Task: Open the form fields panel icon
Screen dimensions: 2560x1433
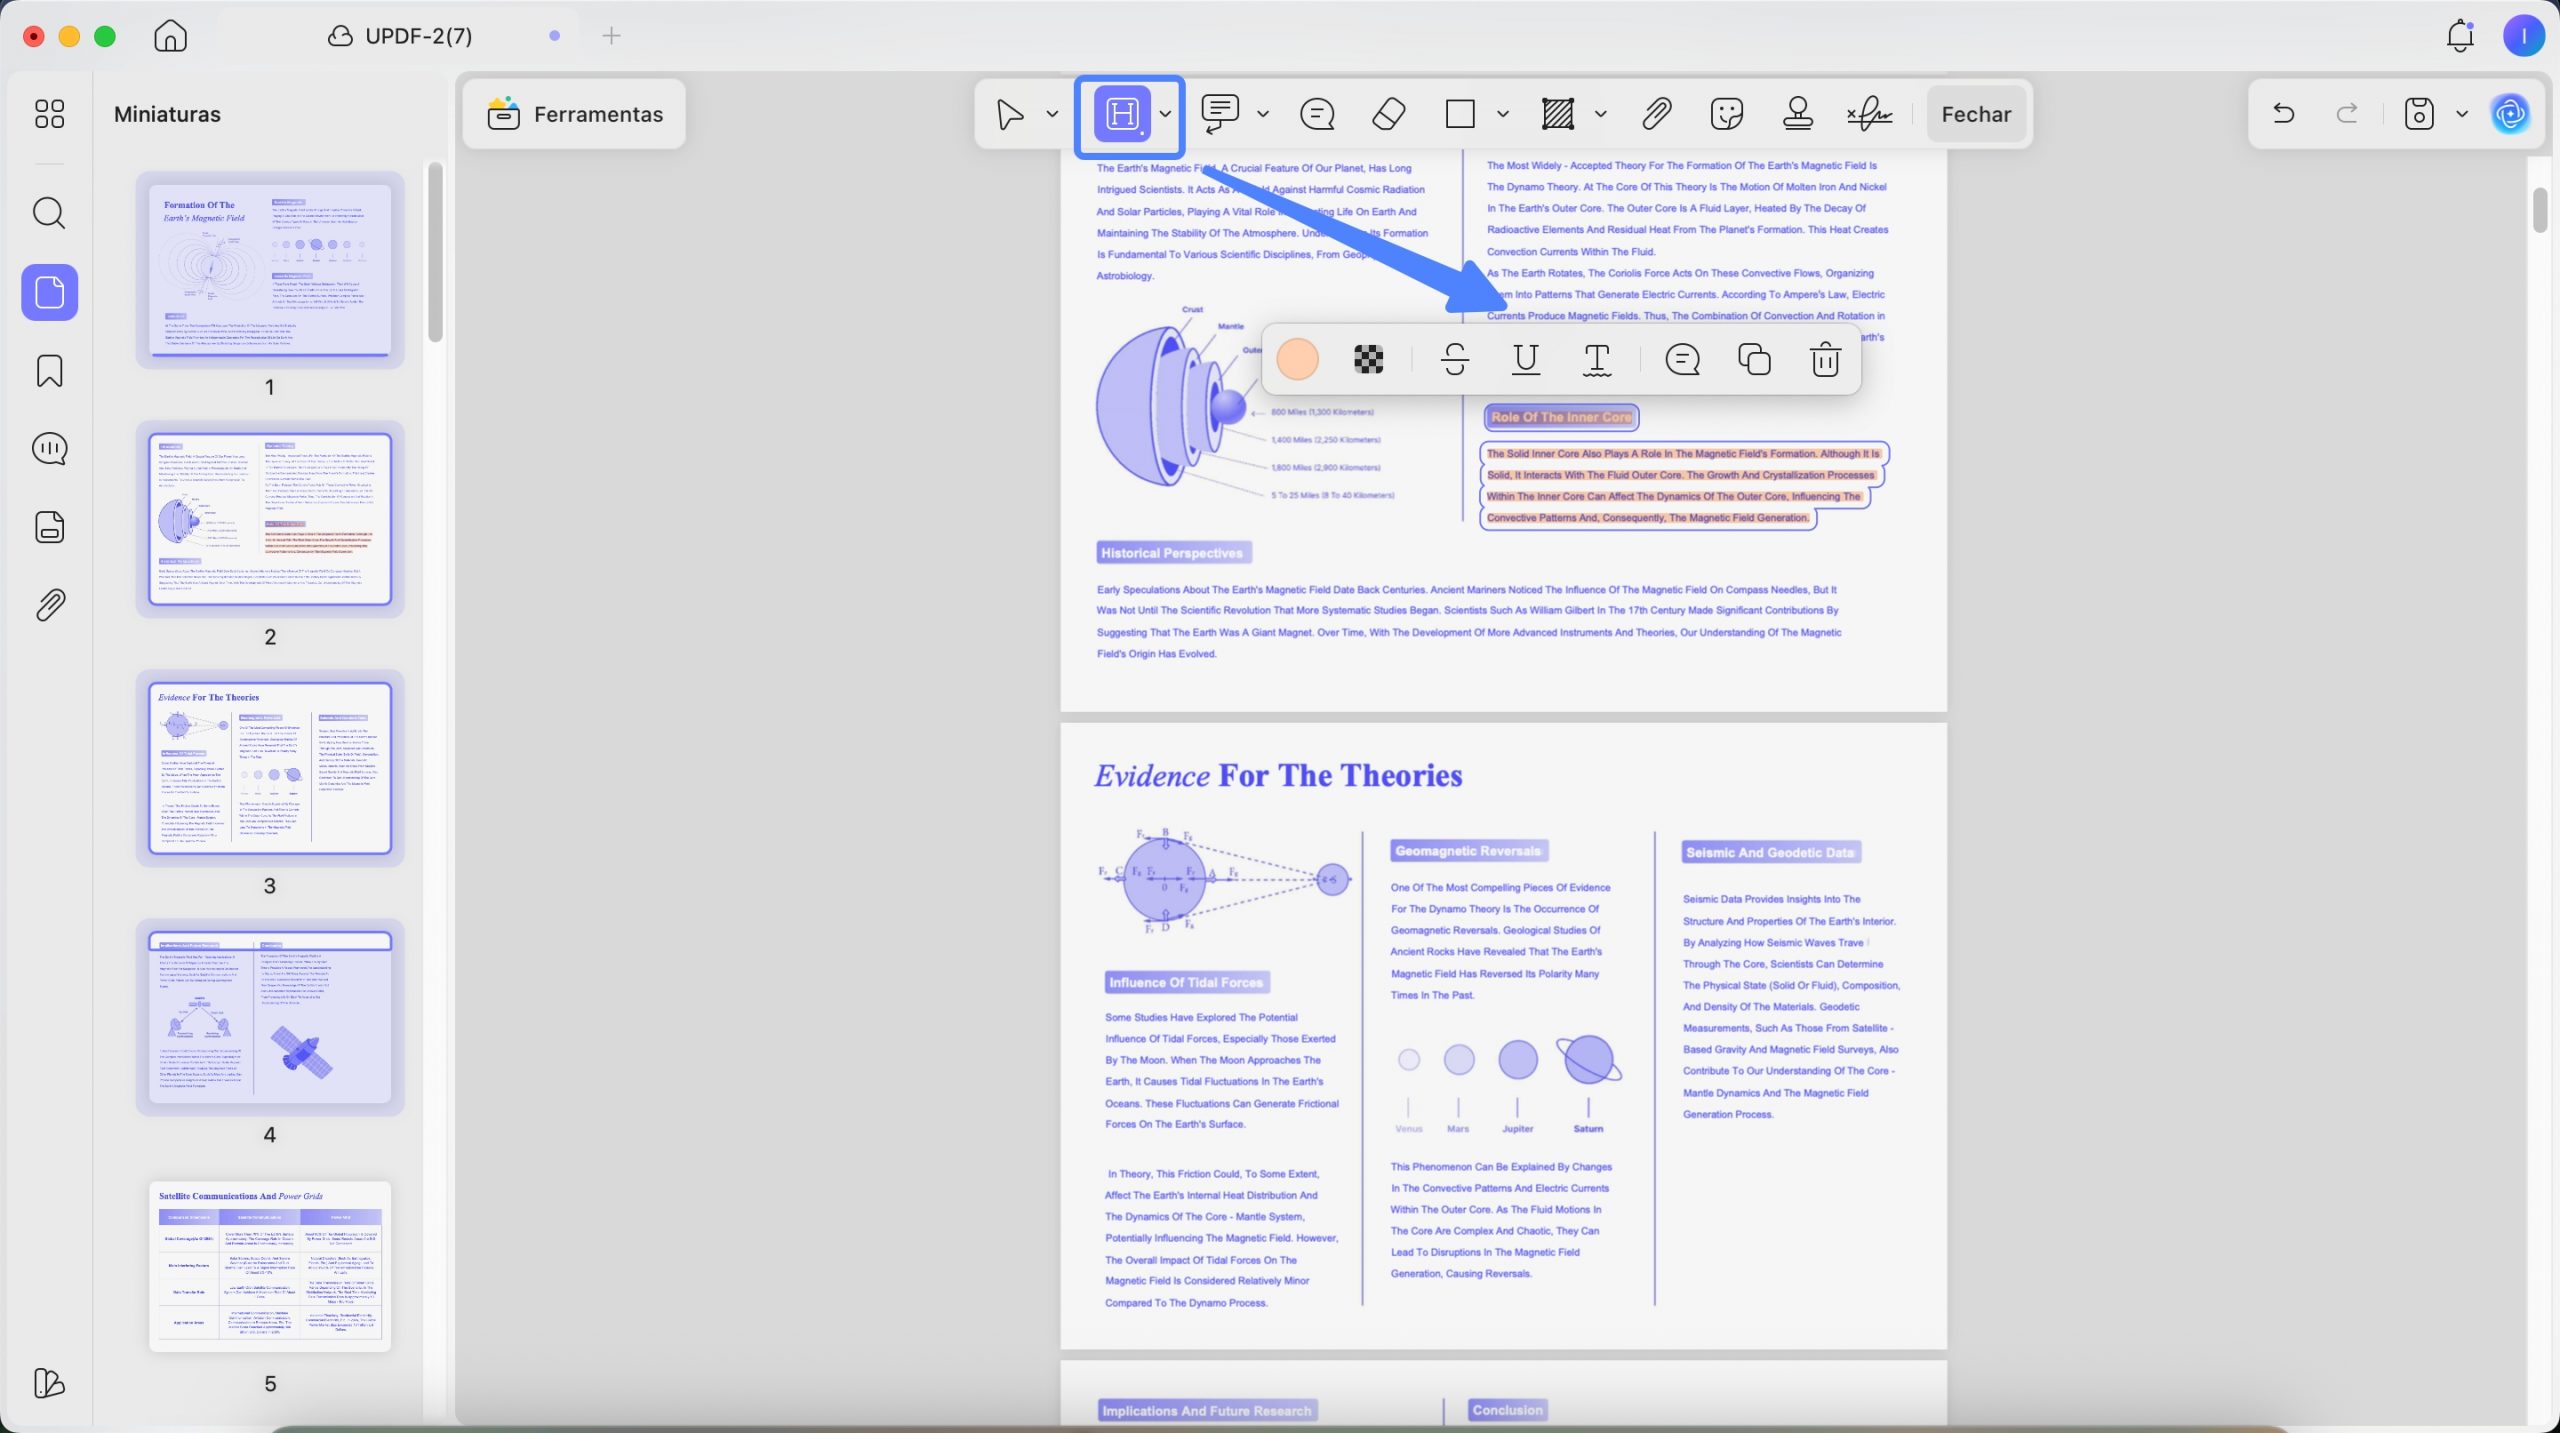Action: (x=50, y=527)
